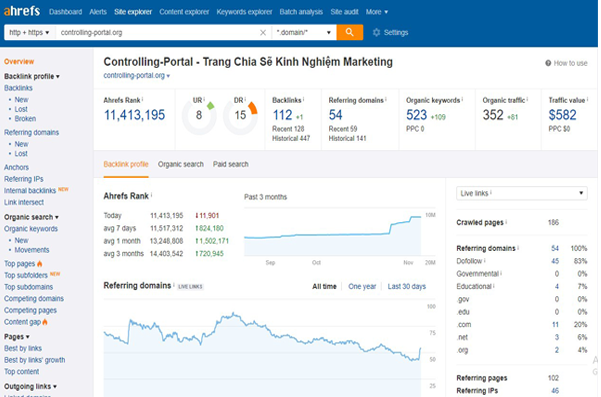
Task: Open the Top content sidebar link
Action: tap(21, 372)
